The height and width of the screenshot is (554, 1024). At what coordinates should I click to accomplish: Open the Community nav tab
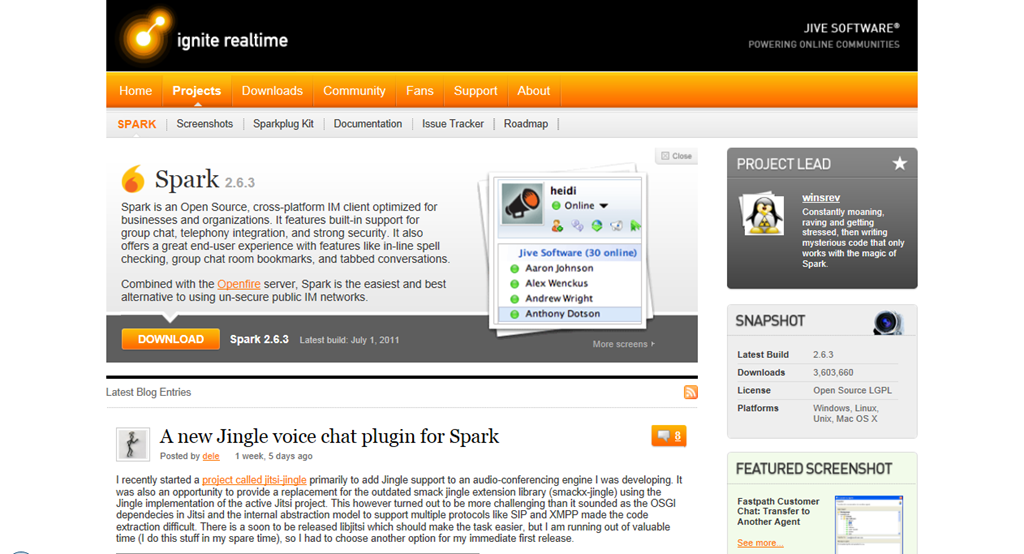click(354, 91)
